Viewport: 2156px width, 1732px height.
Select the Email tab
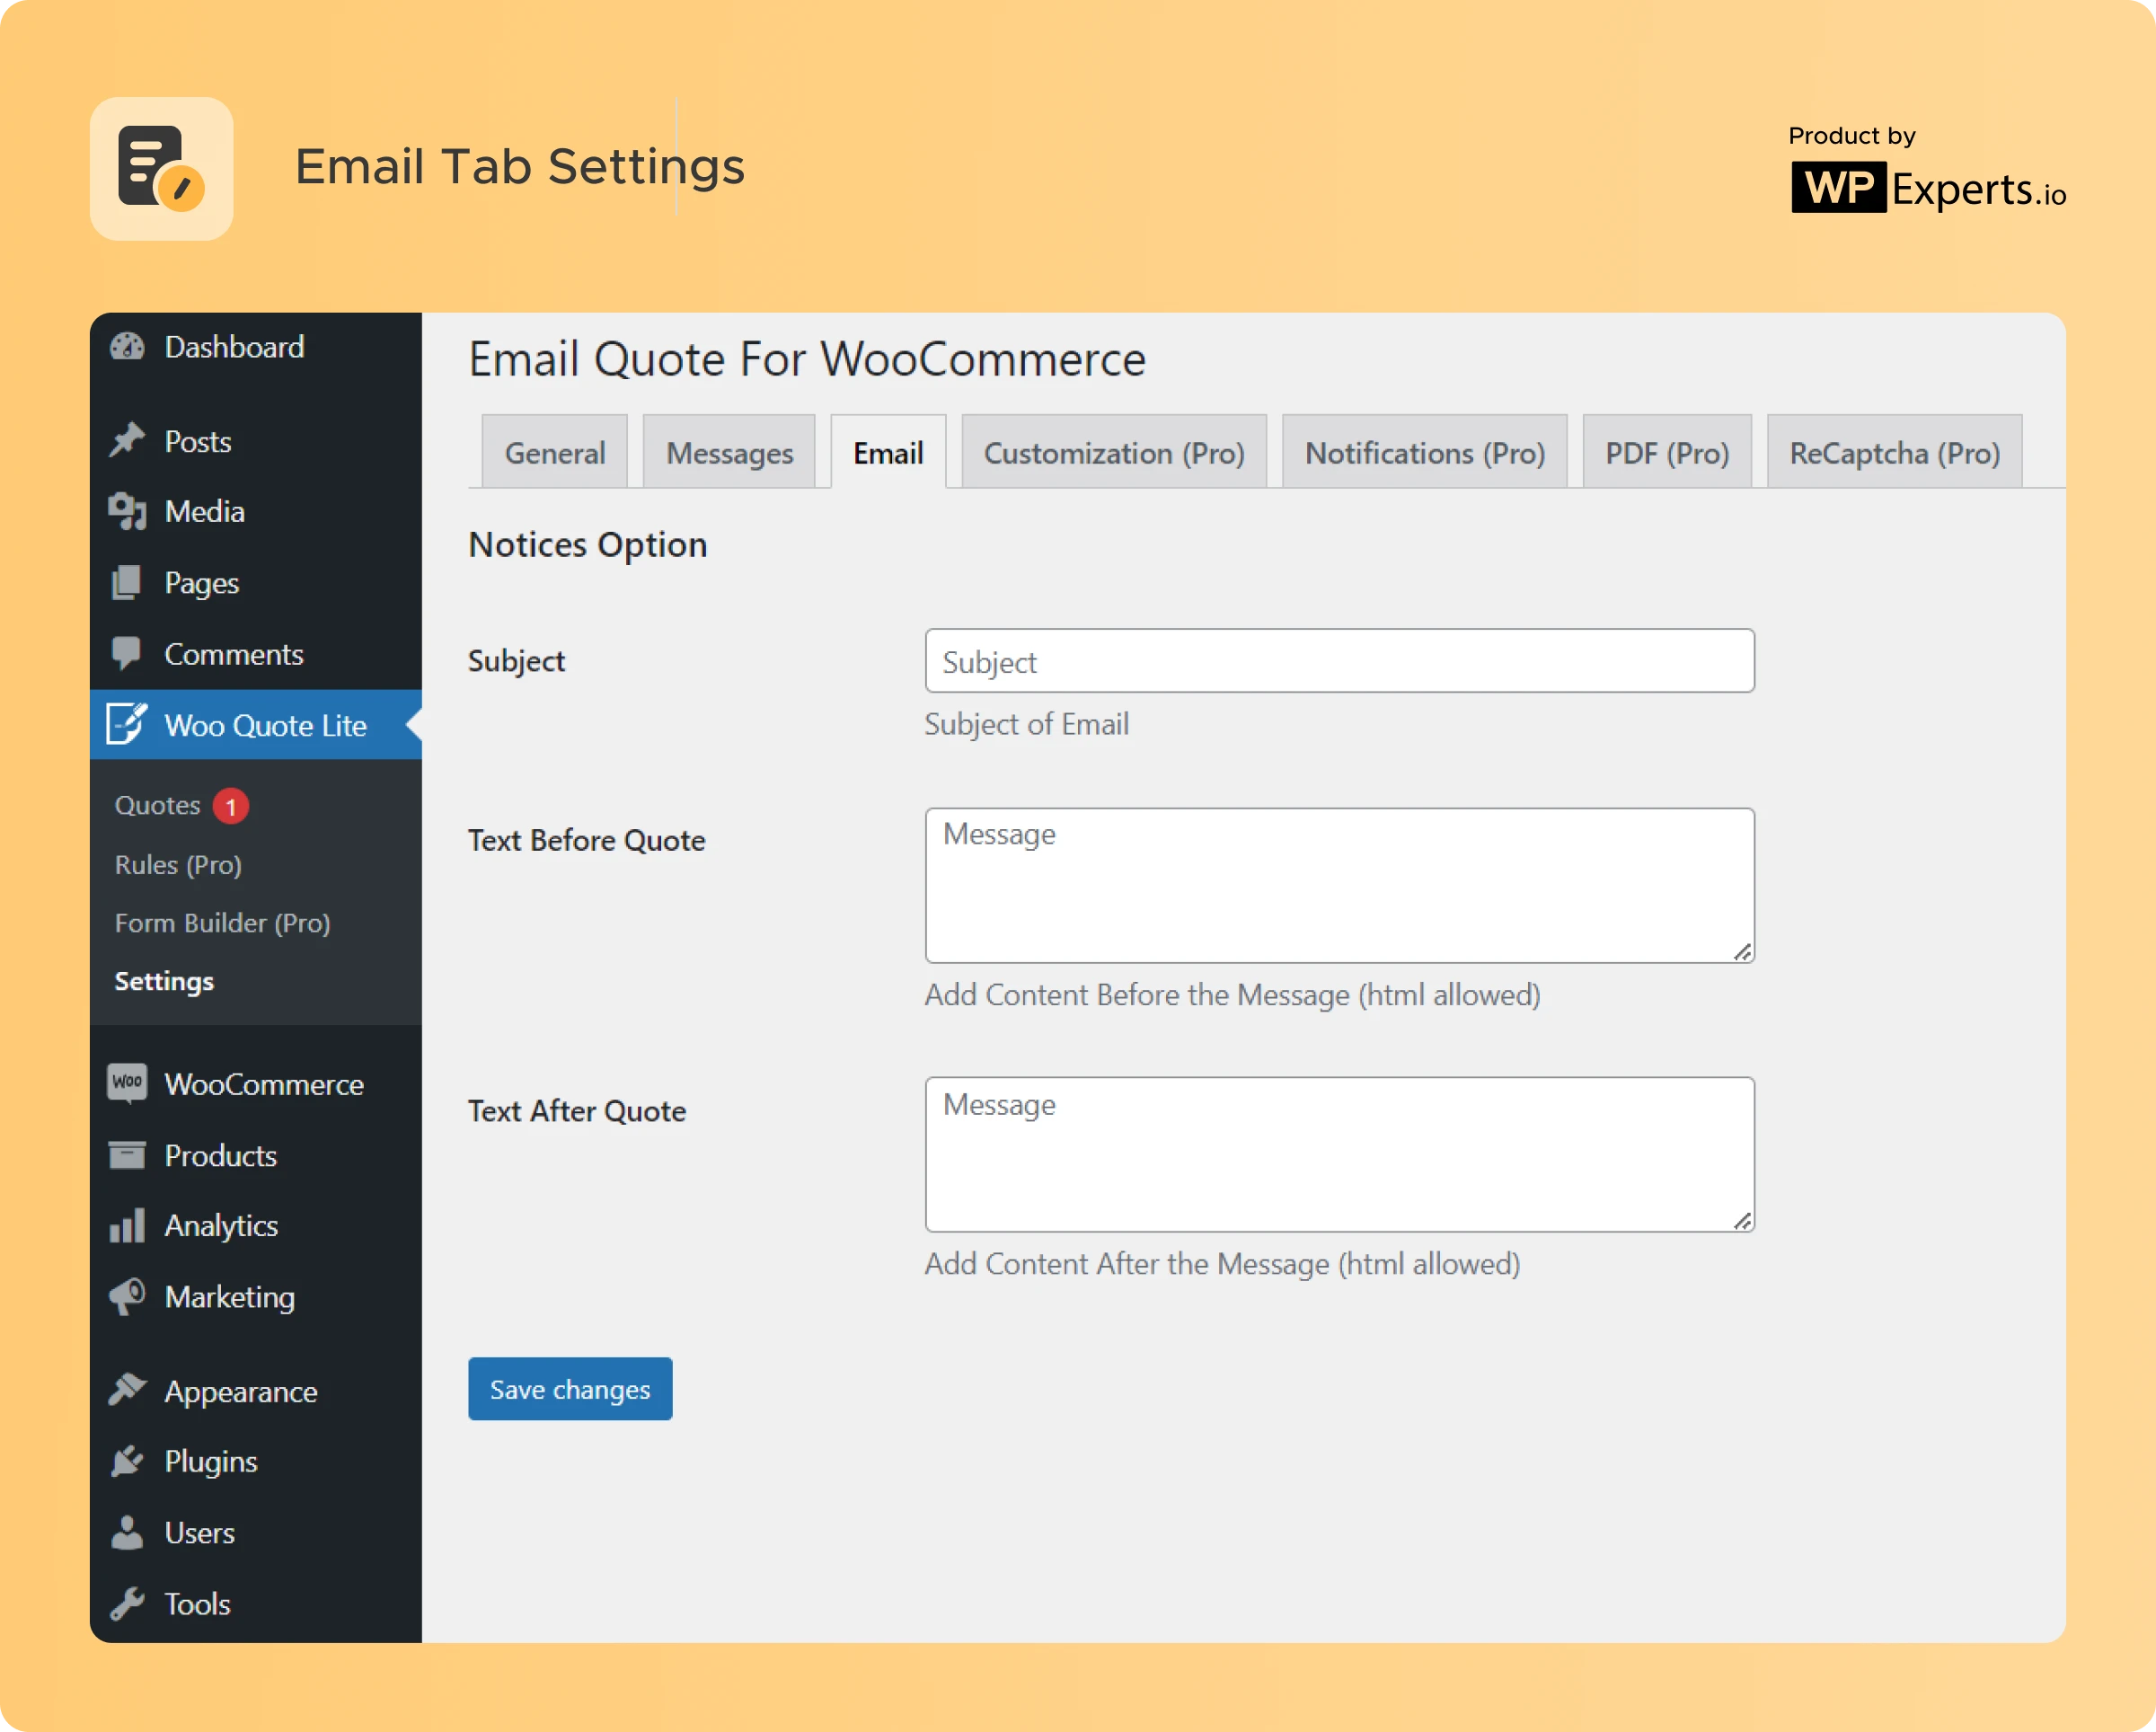[888, 452]
